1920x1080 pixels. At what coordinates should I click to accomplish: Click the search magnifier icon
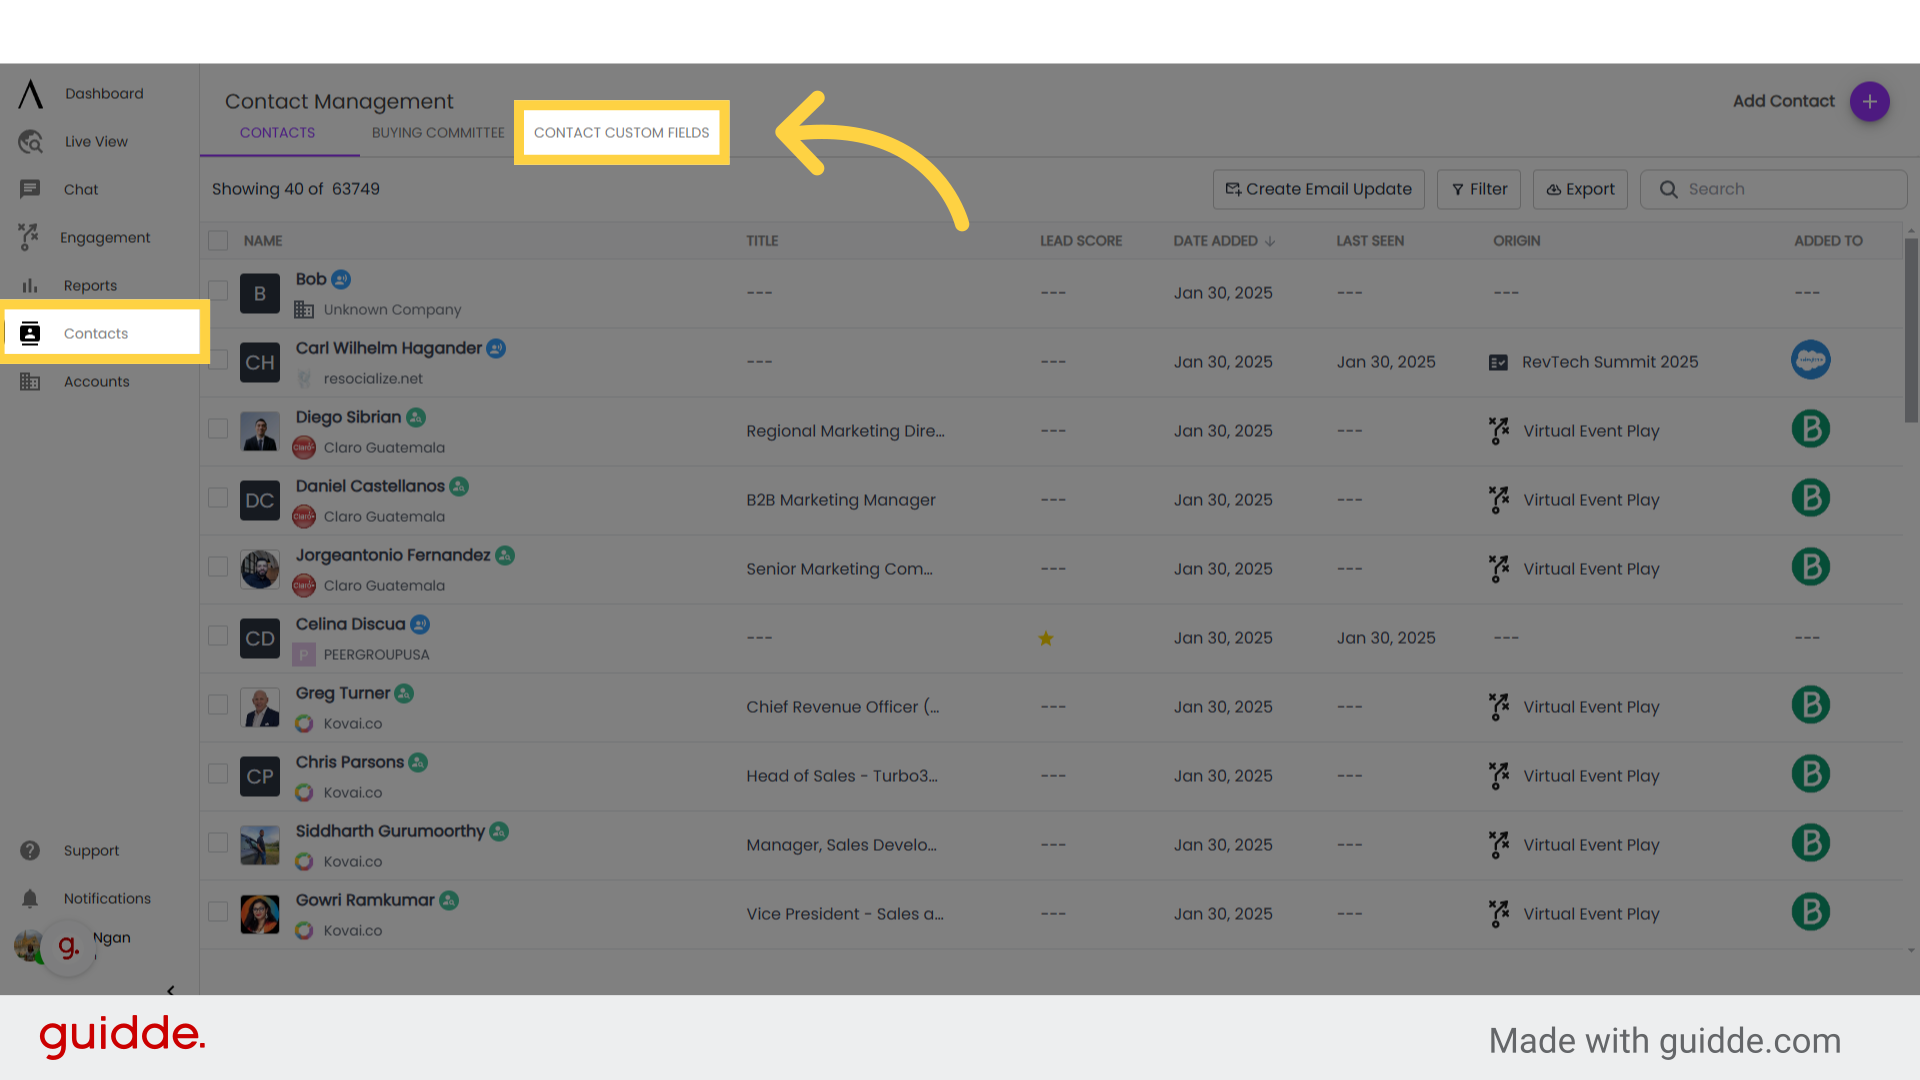point(1668,189)
